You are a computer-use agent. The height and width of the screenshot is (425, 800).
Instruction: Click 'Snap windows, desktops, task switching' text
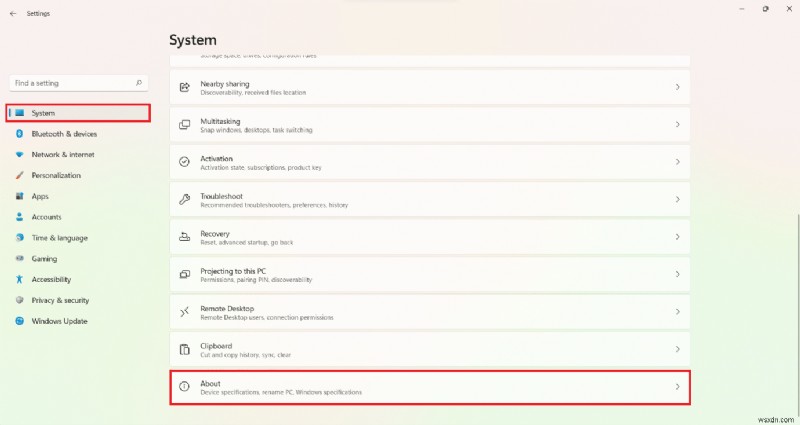click(x=256, y=130)
